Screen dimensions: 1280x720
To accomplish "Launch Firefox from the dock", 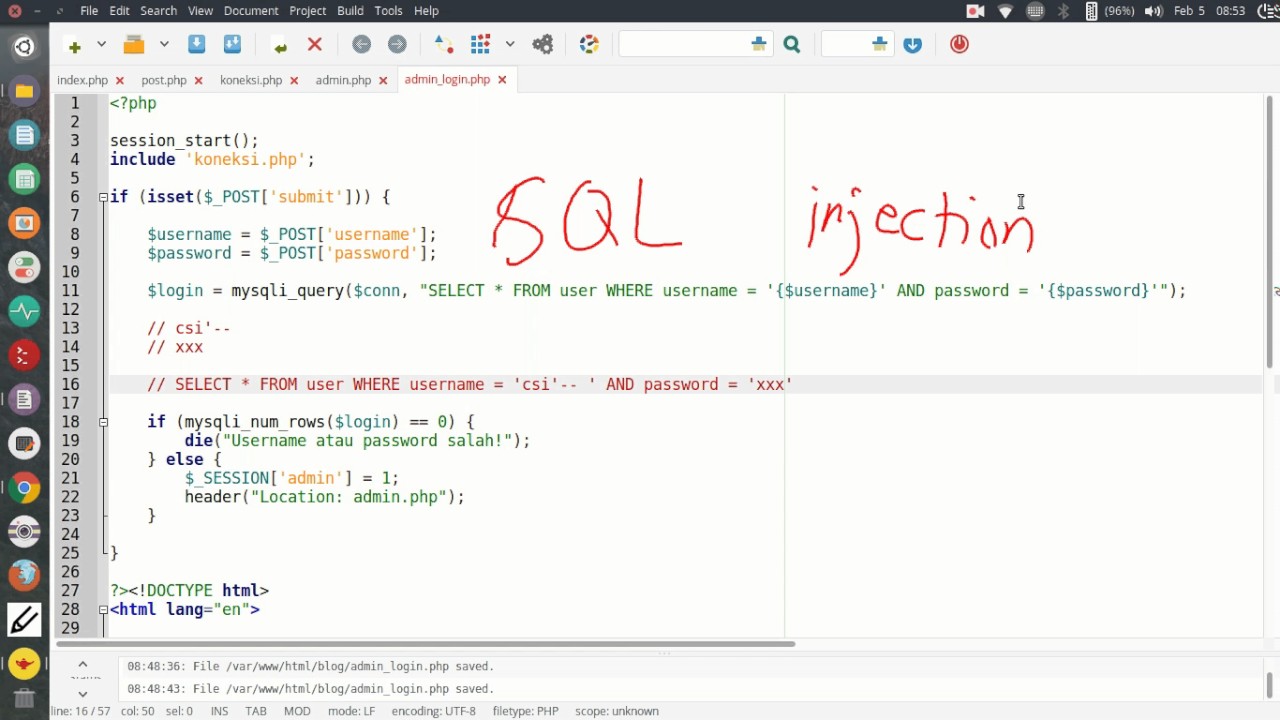I will 25,576.
